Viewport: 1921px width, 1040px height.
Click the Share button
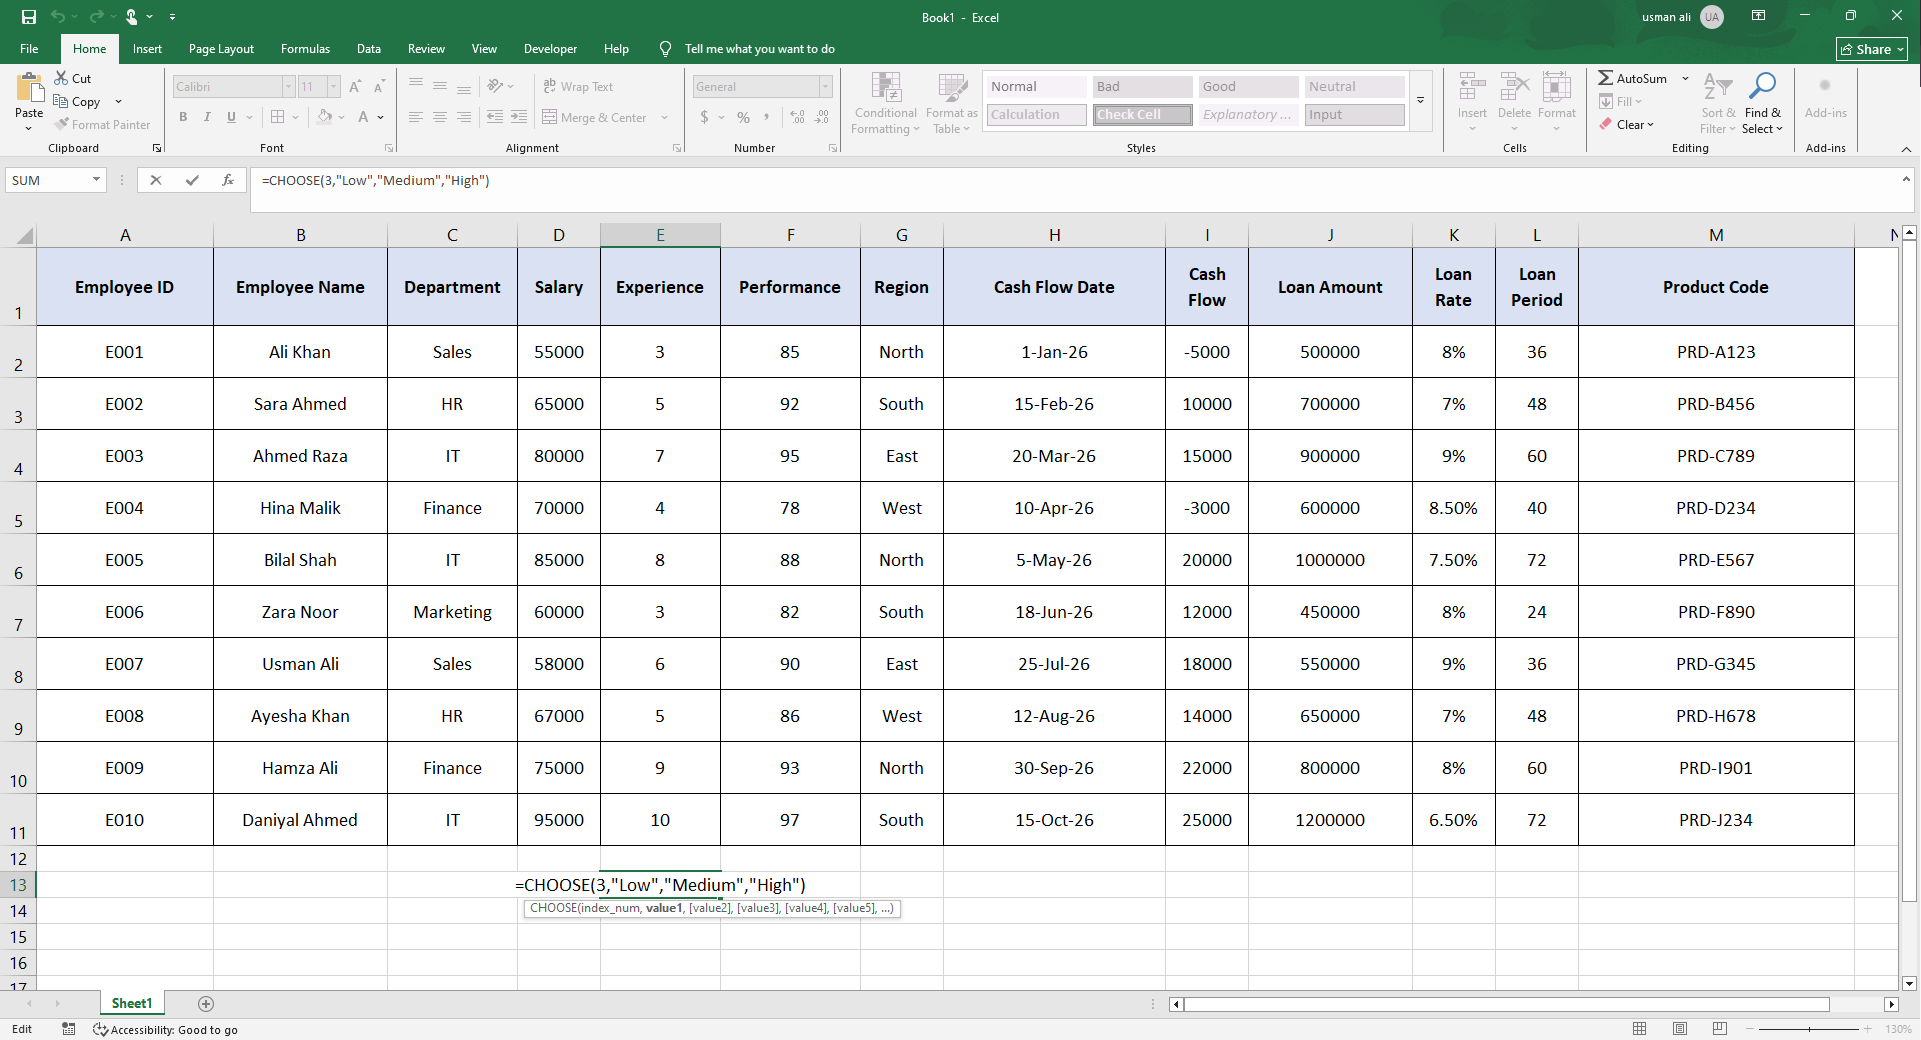click(1872, 49)
